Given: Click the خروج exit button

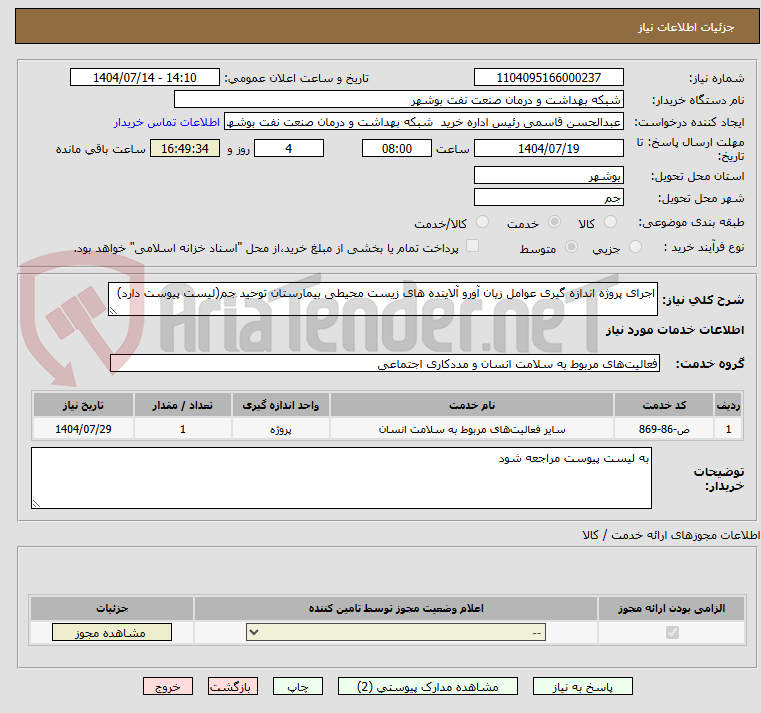Looking at the screenshot, I should (167, 686).
